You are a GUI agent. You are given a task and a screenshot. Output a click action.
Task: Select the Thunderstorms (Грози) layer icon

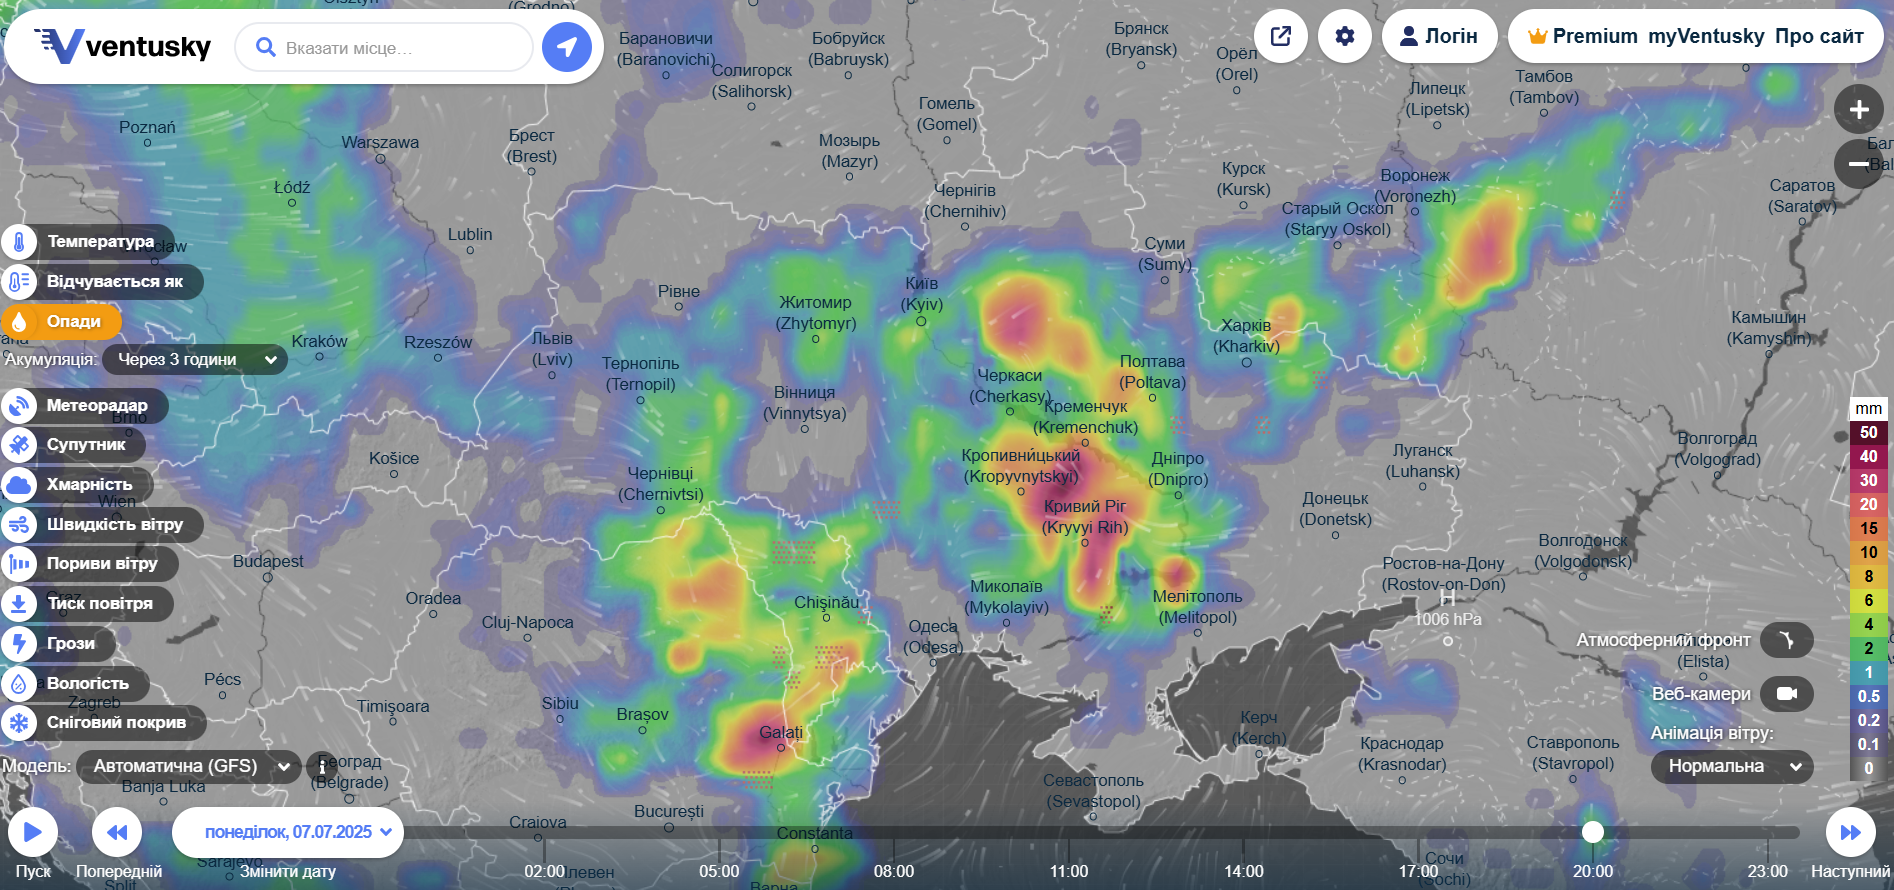click(19, 644)
